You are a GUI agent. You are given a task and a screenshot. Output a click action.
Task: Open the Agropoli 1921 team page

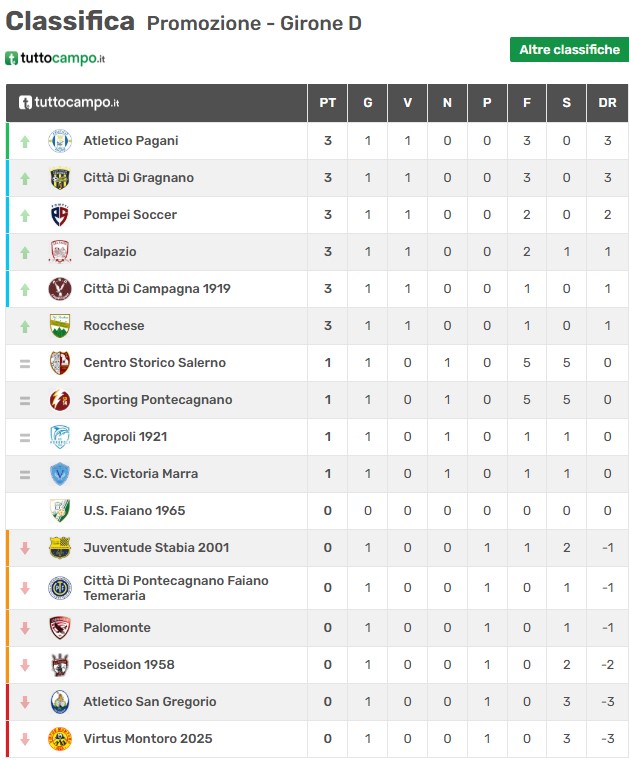pos(125,436)
